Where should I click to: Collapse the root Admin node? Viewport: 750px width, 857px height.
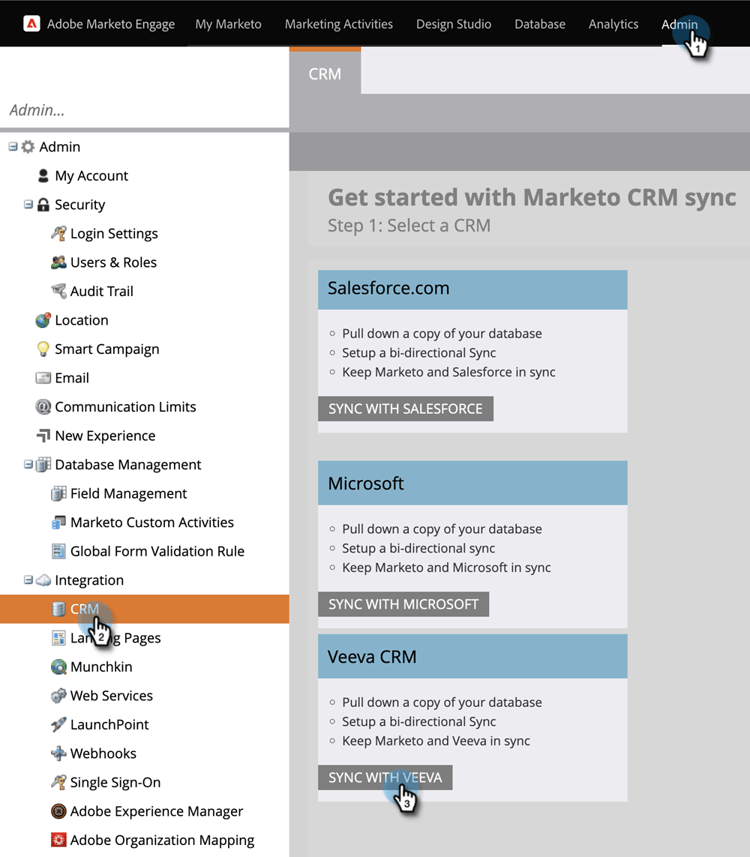pos(13,147)
